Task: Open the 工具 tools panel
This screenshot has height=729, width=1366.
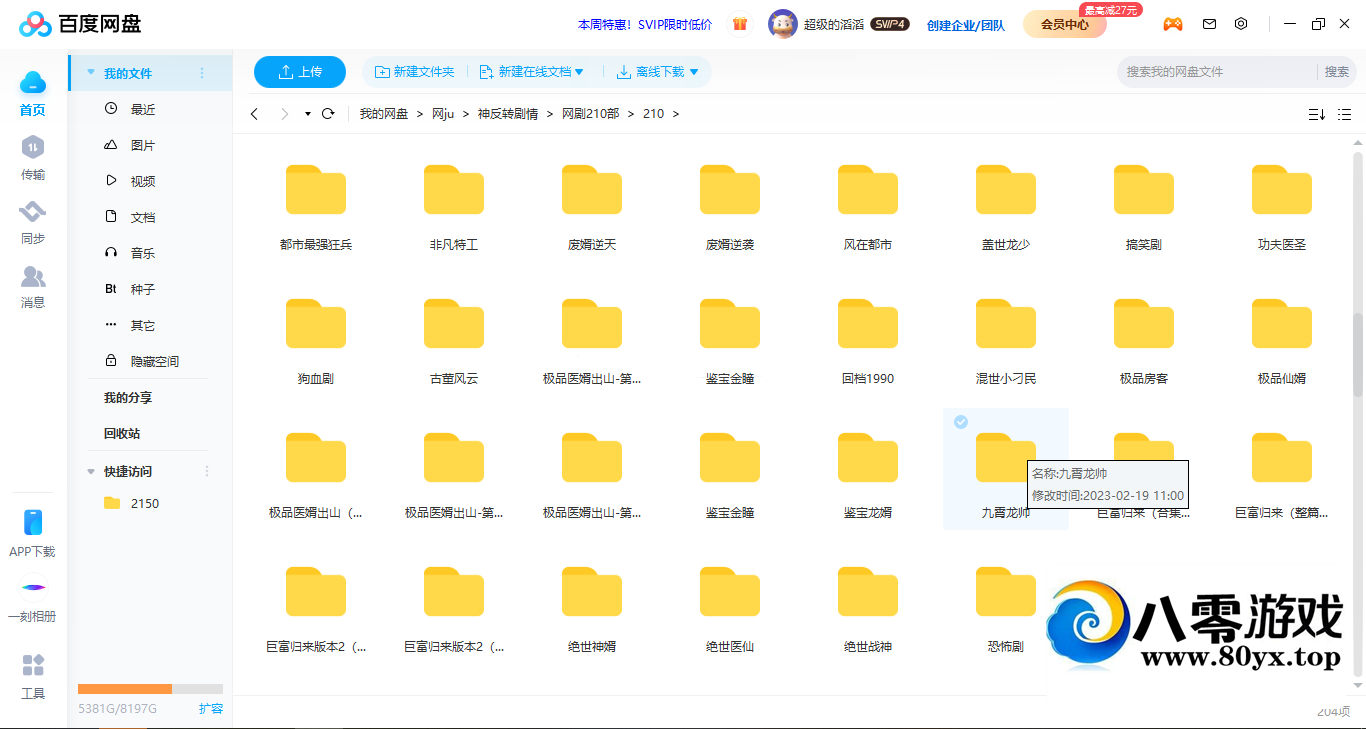Action: 33,676
